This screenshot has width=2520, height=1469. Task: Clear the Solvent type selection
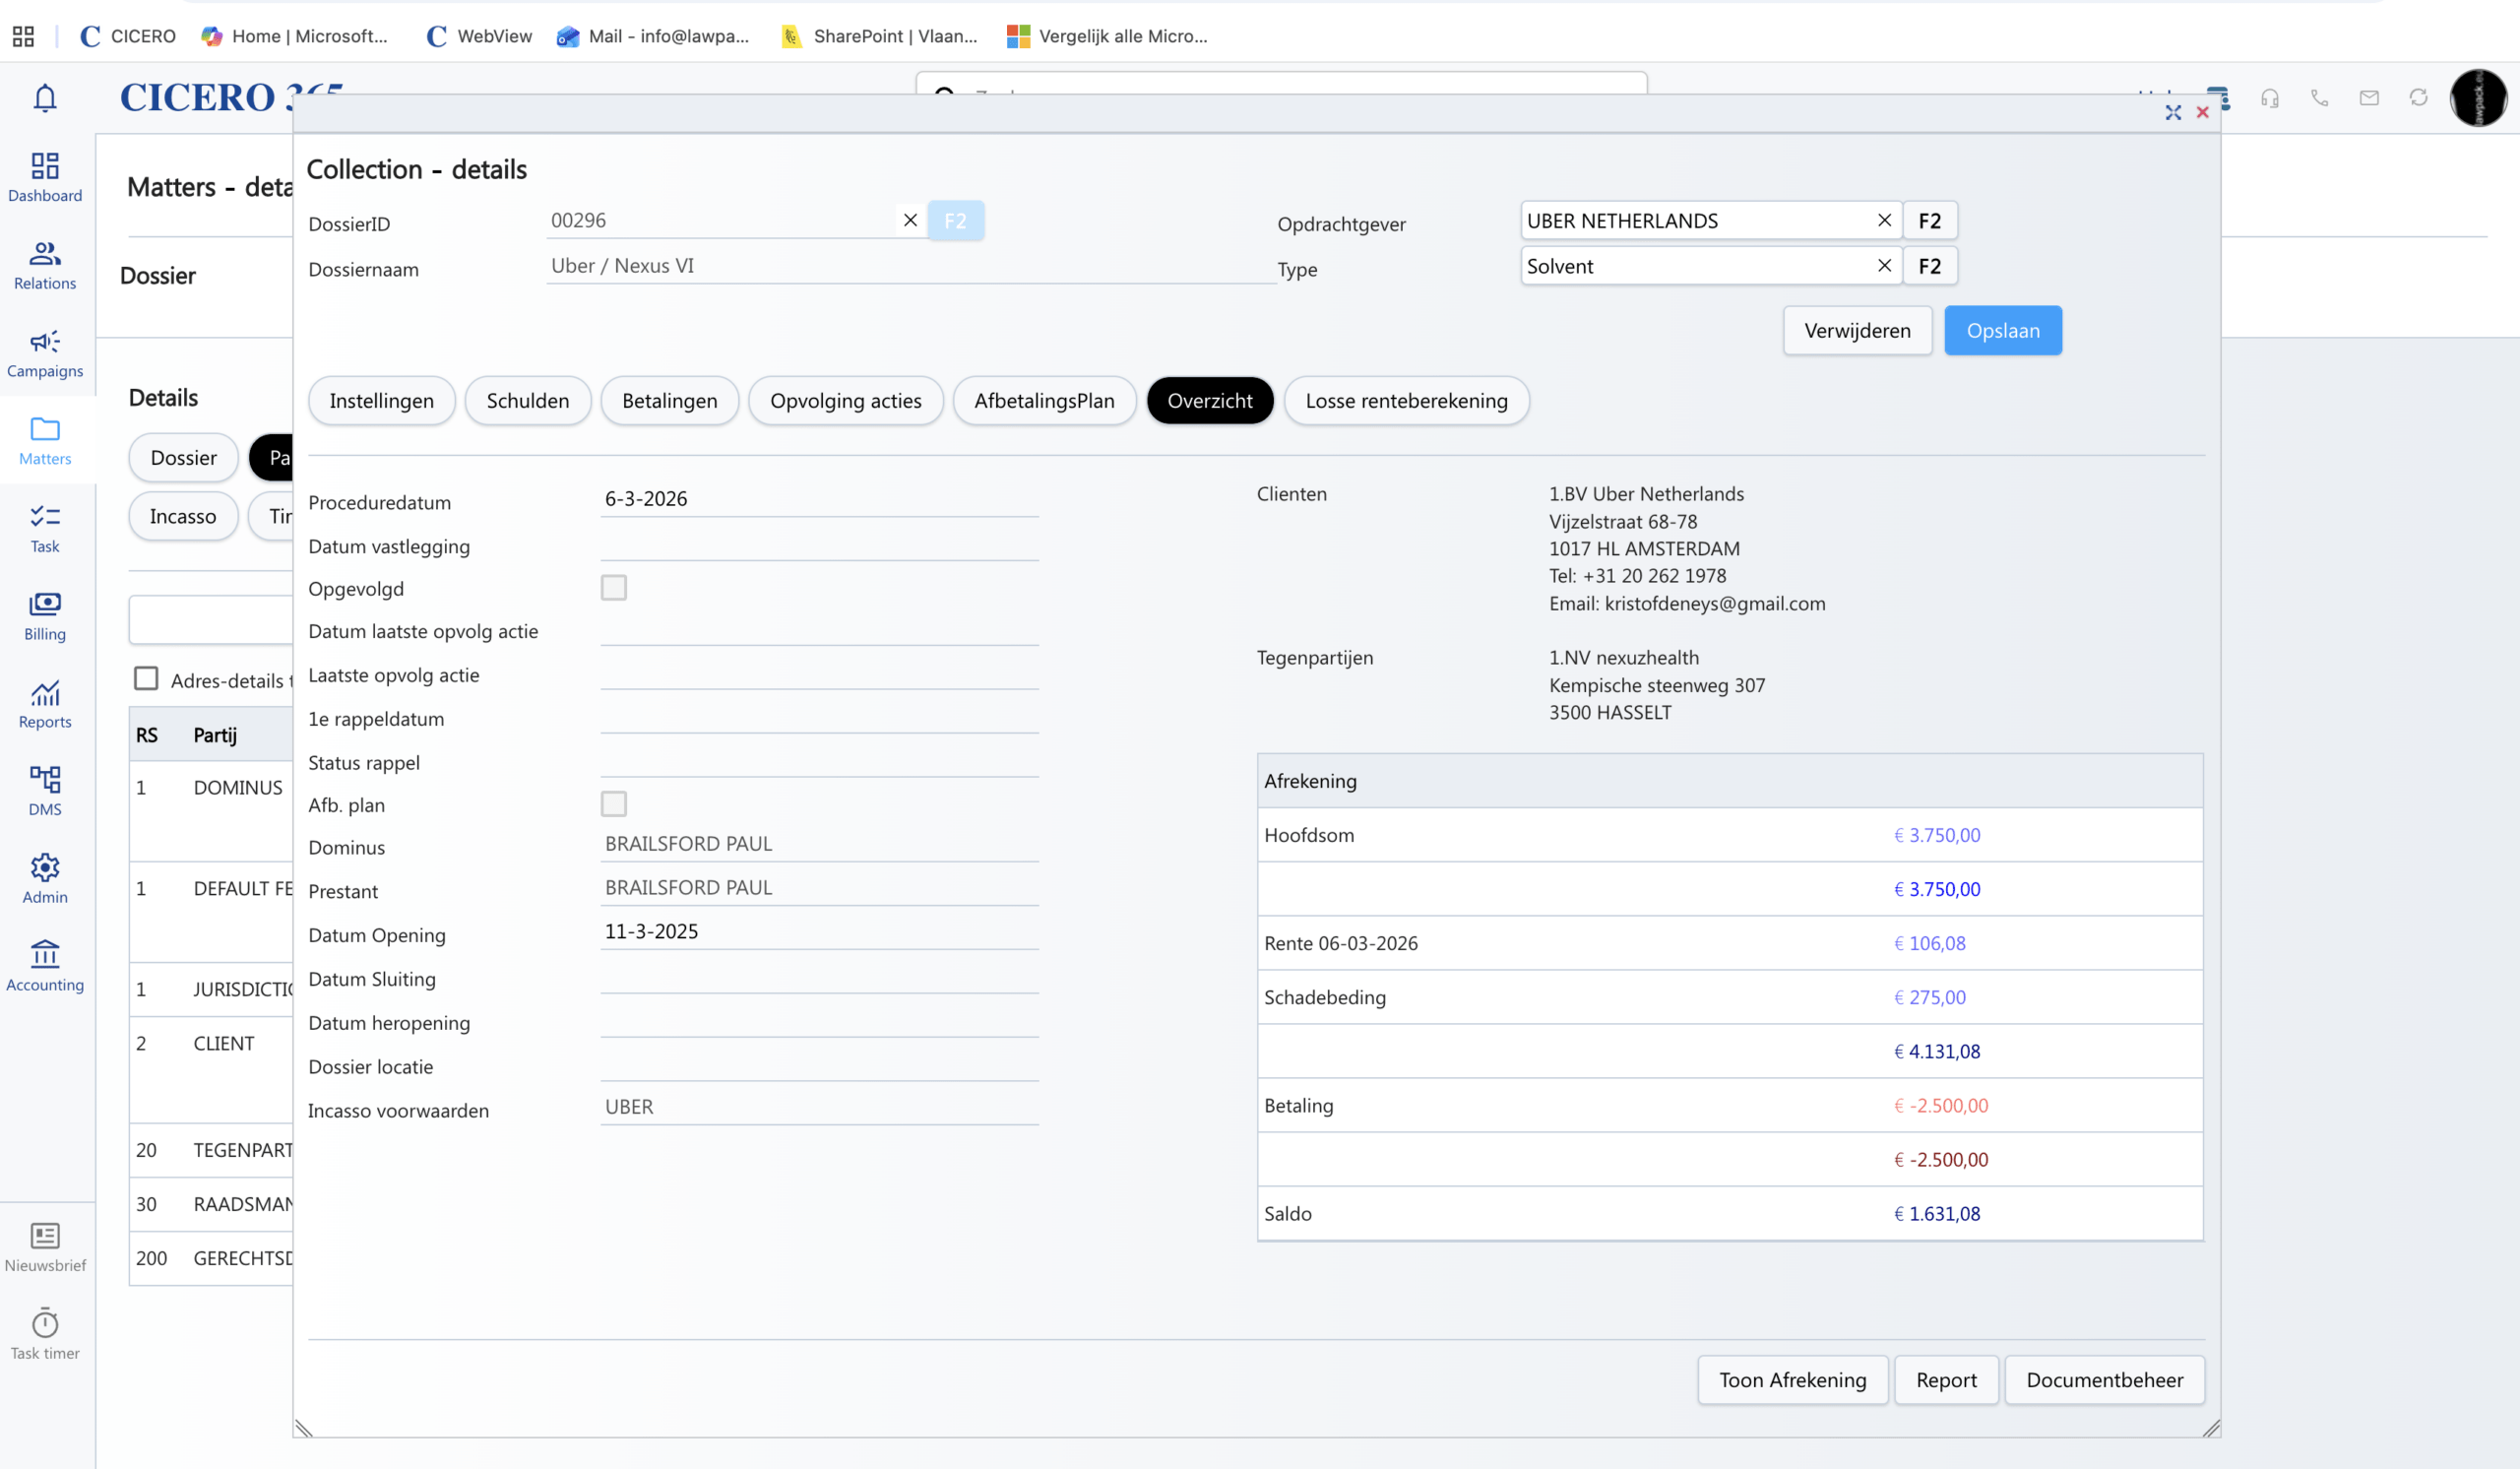[1884, 266]
